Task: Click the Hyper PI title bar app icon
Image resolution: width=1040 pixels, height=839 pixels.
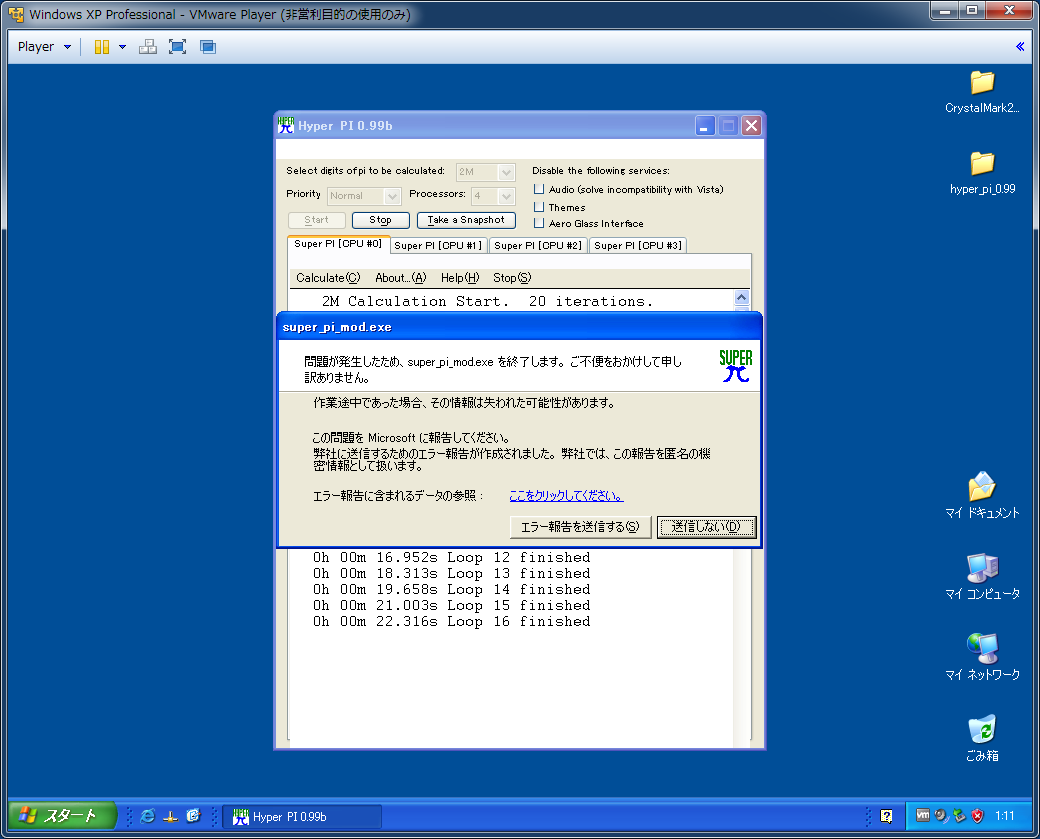Action: click(x=286, y=125)
